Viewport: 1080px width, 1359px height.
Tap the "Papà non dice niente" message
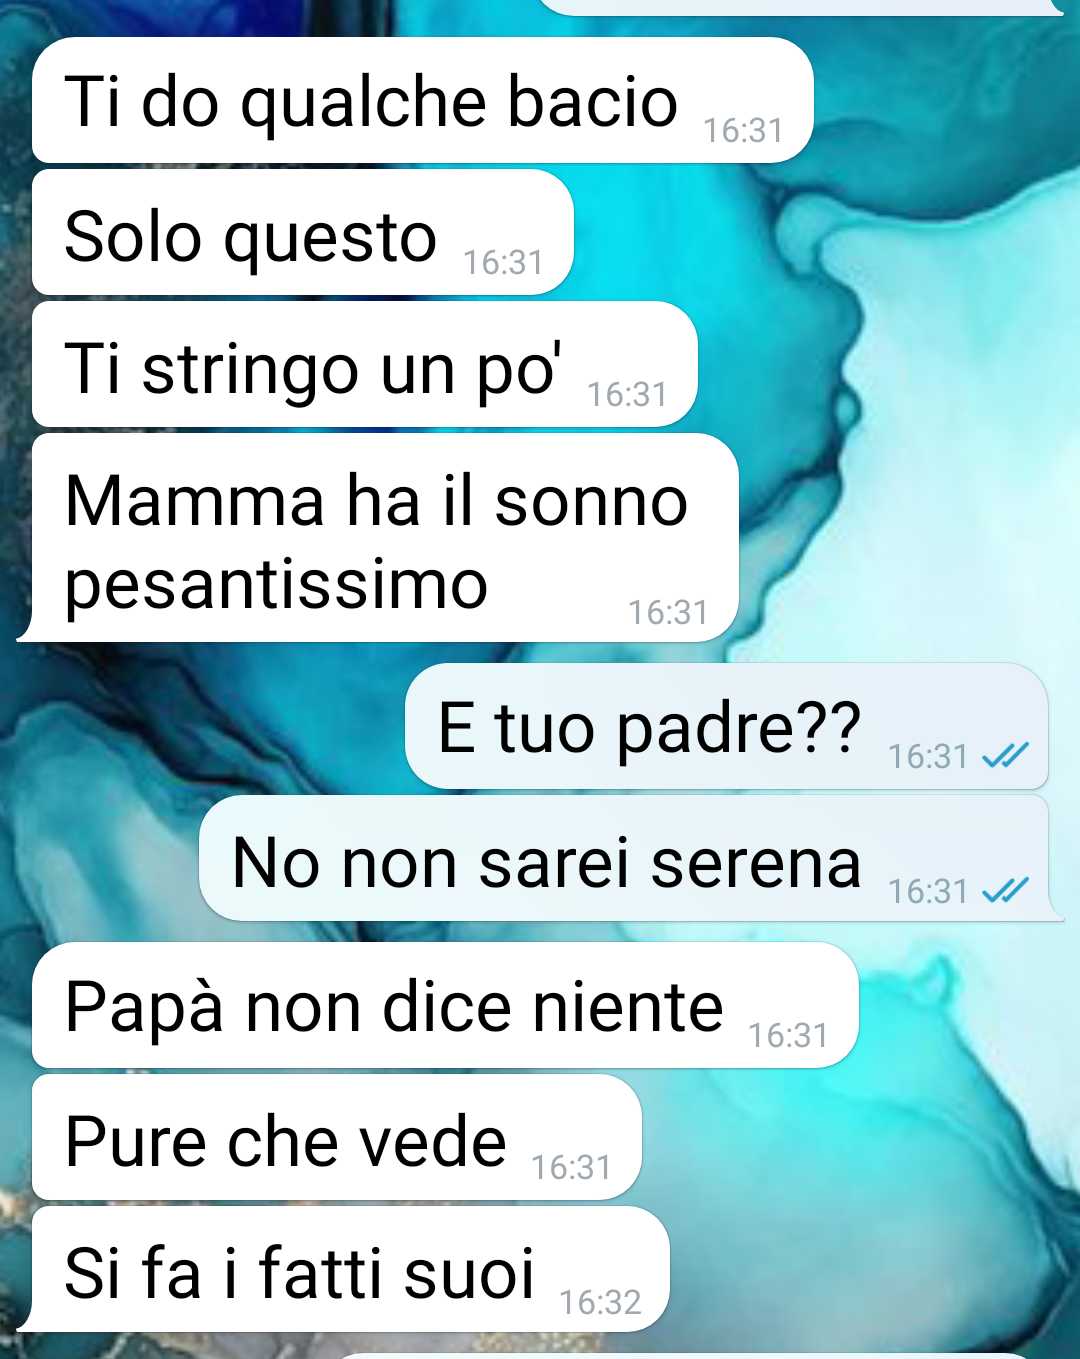pyautogui.click(x=445, y=1006)
